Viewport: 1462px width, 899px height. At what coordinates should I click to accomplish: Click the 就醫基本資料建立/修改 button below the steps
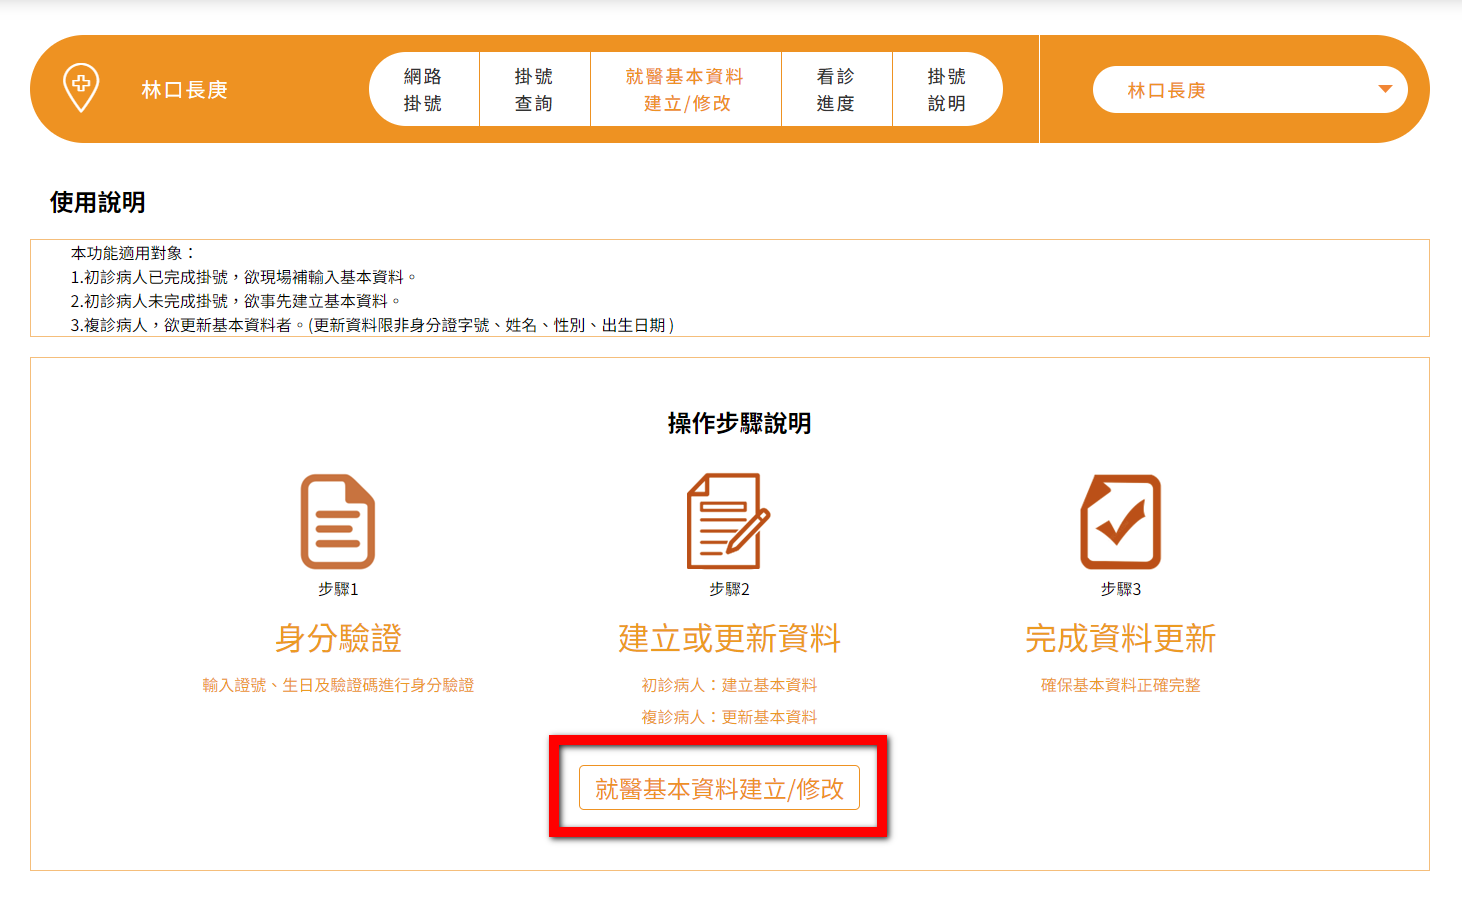(720, 789)
